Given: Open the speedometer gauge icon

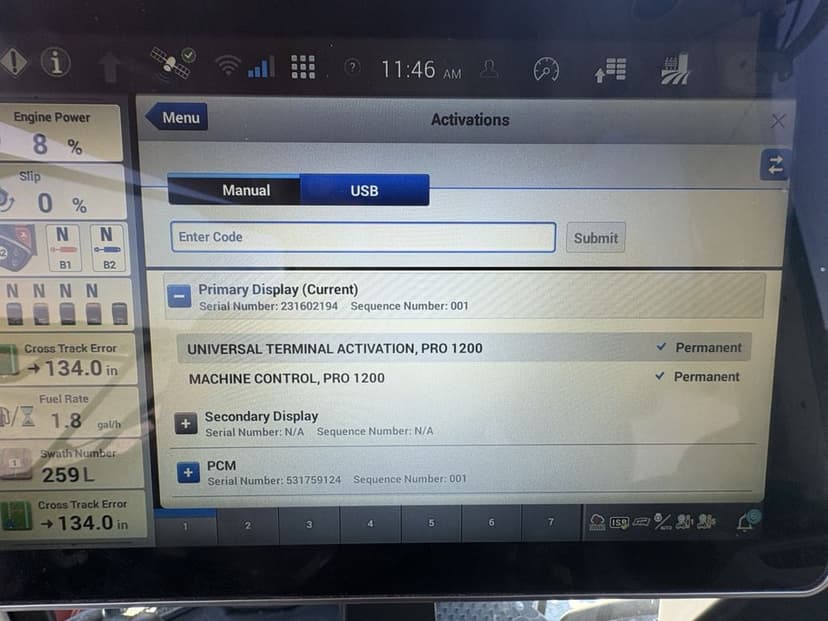Looking at the screenshot, I should click(546, 70).
